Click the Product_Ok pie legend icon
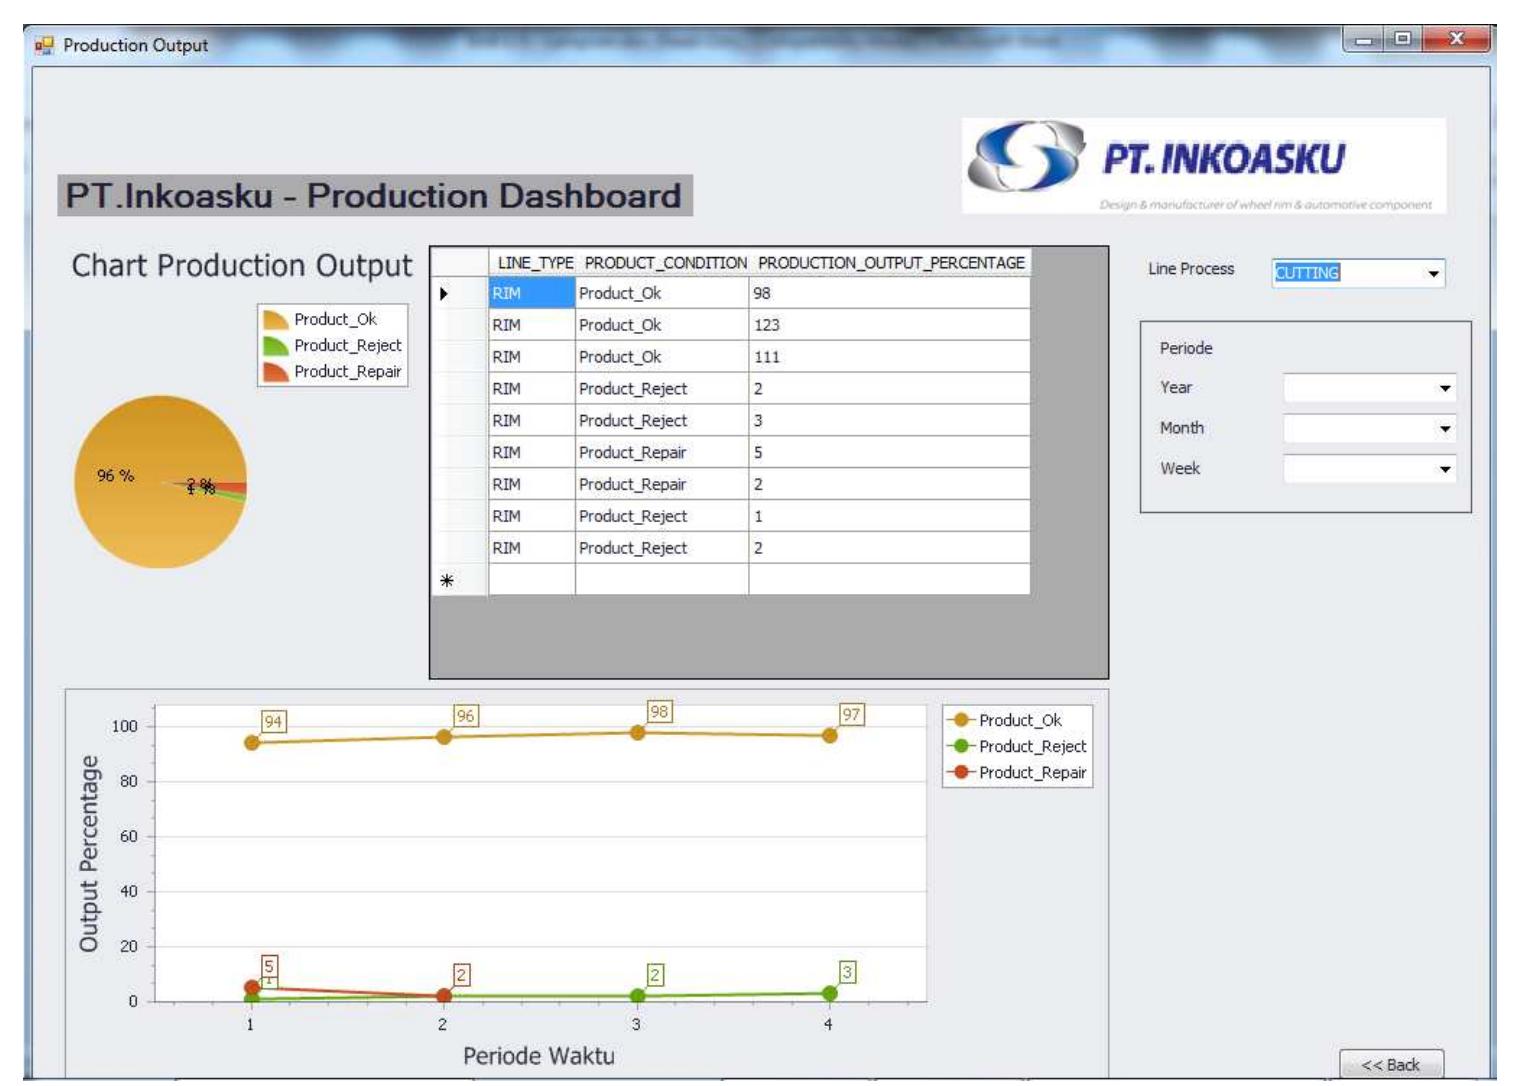Viewport: 1515px width, 1086px height. (275, 320)
